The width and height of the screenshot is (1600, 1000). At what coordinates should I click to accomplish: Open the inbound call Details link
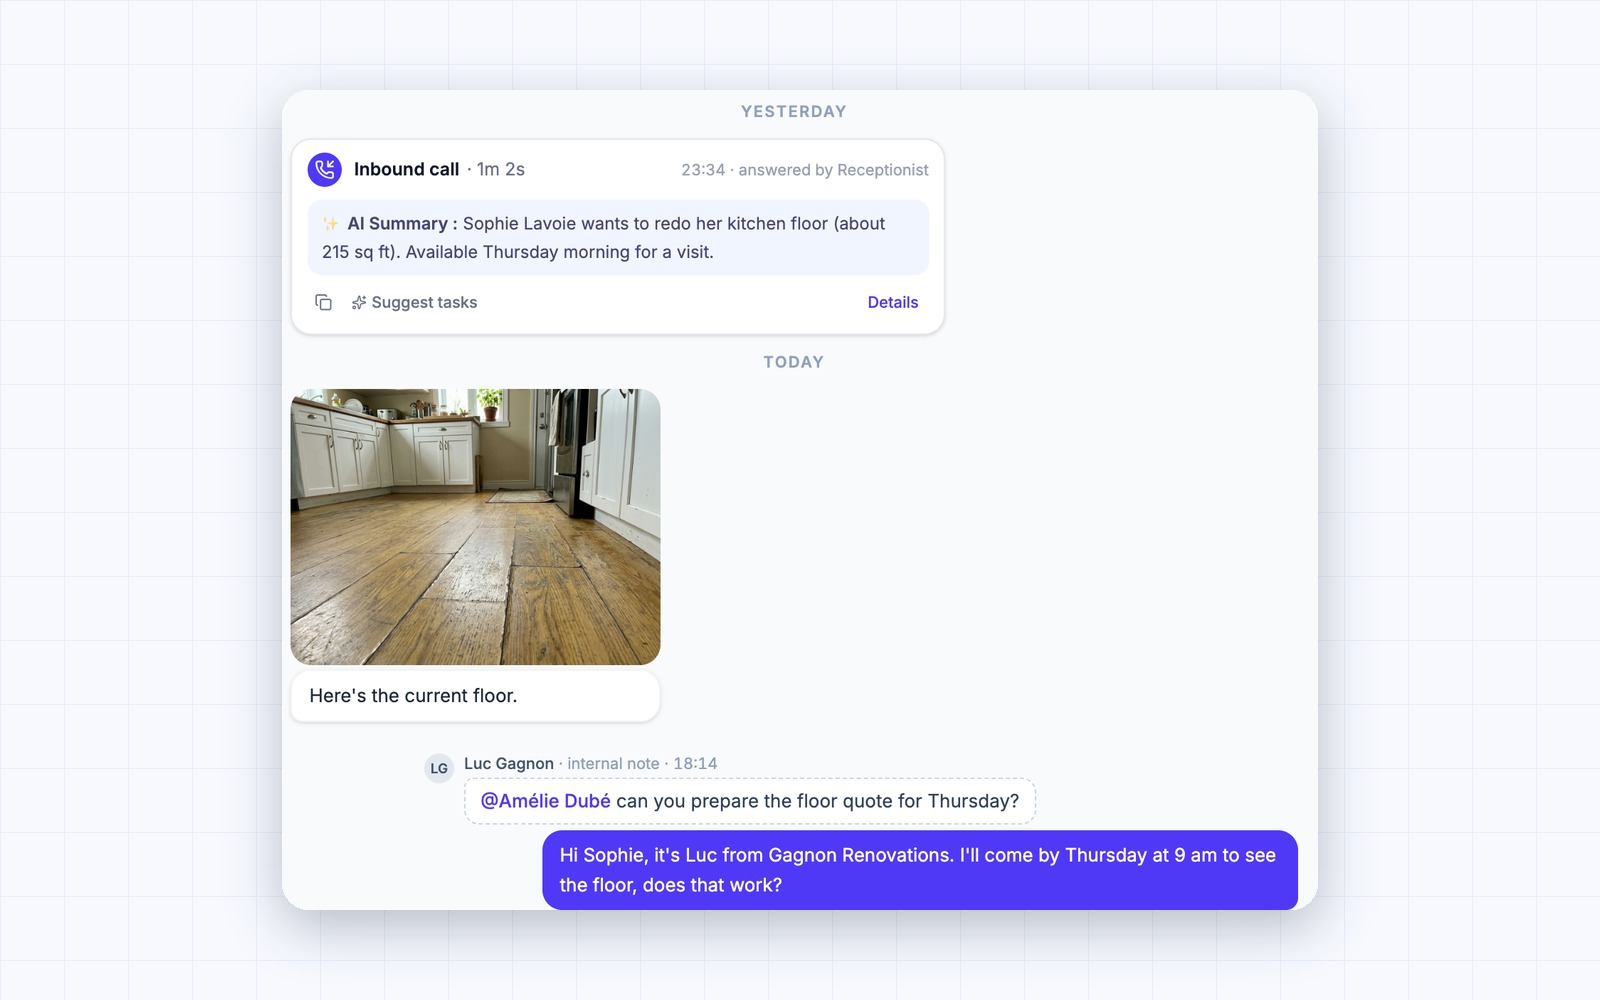click(x=893, y=302)
